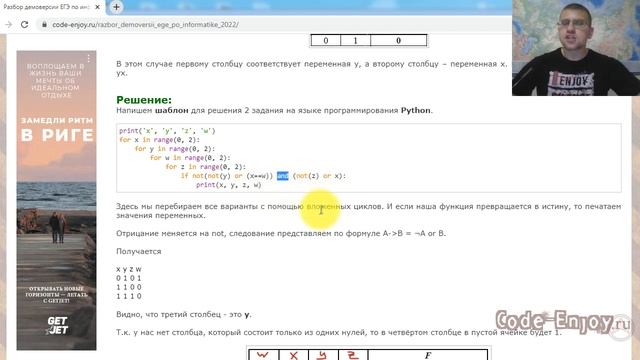Click output row '0 1 0 1'
Screen dimensions: 640x360
coord(129,278)
